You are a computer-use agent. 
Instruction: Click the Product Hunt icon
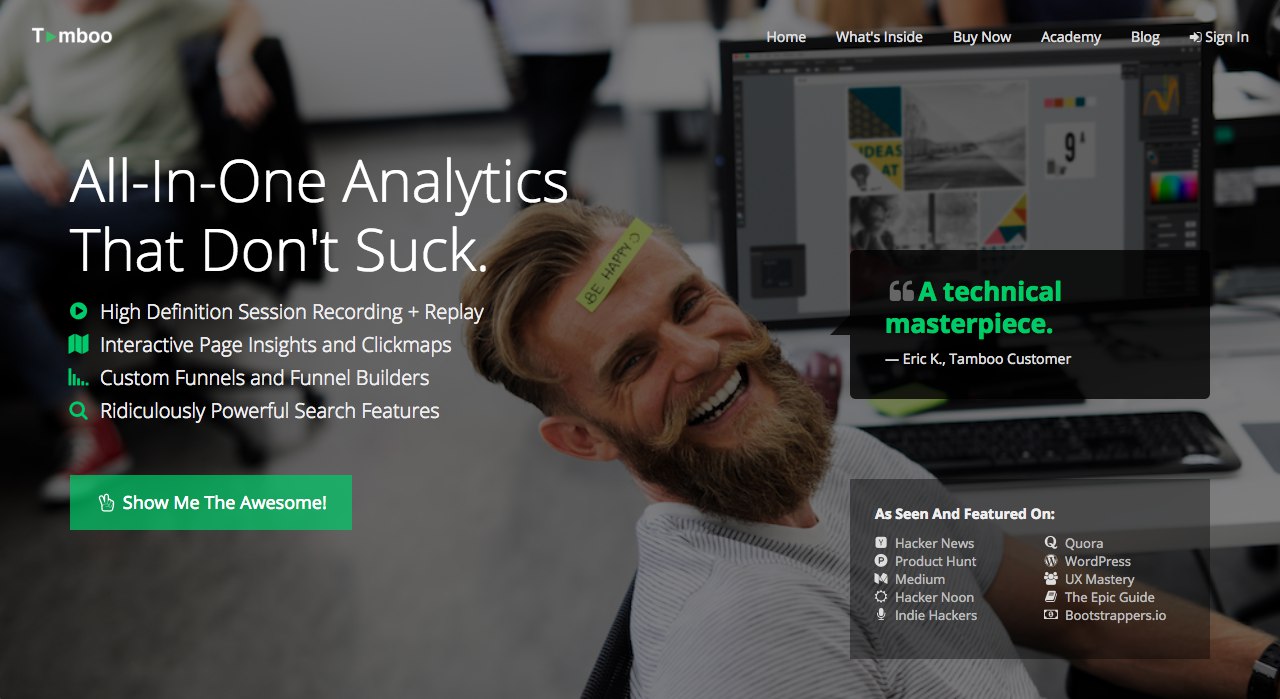[881, 561]
